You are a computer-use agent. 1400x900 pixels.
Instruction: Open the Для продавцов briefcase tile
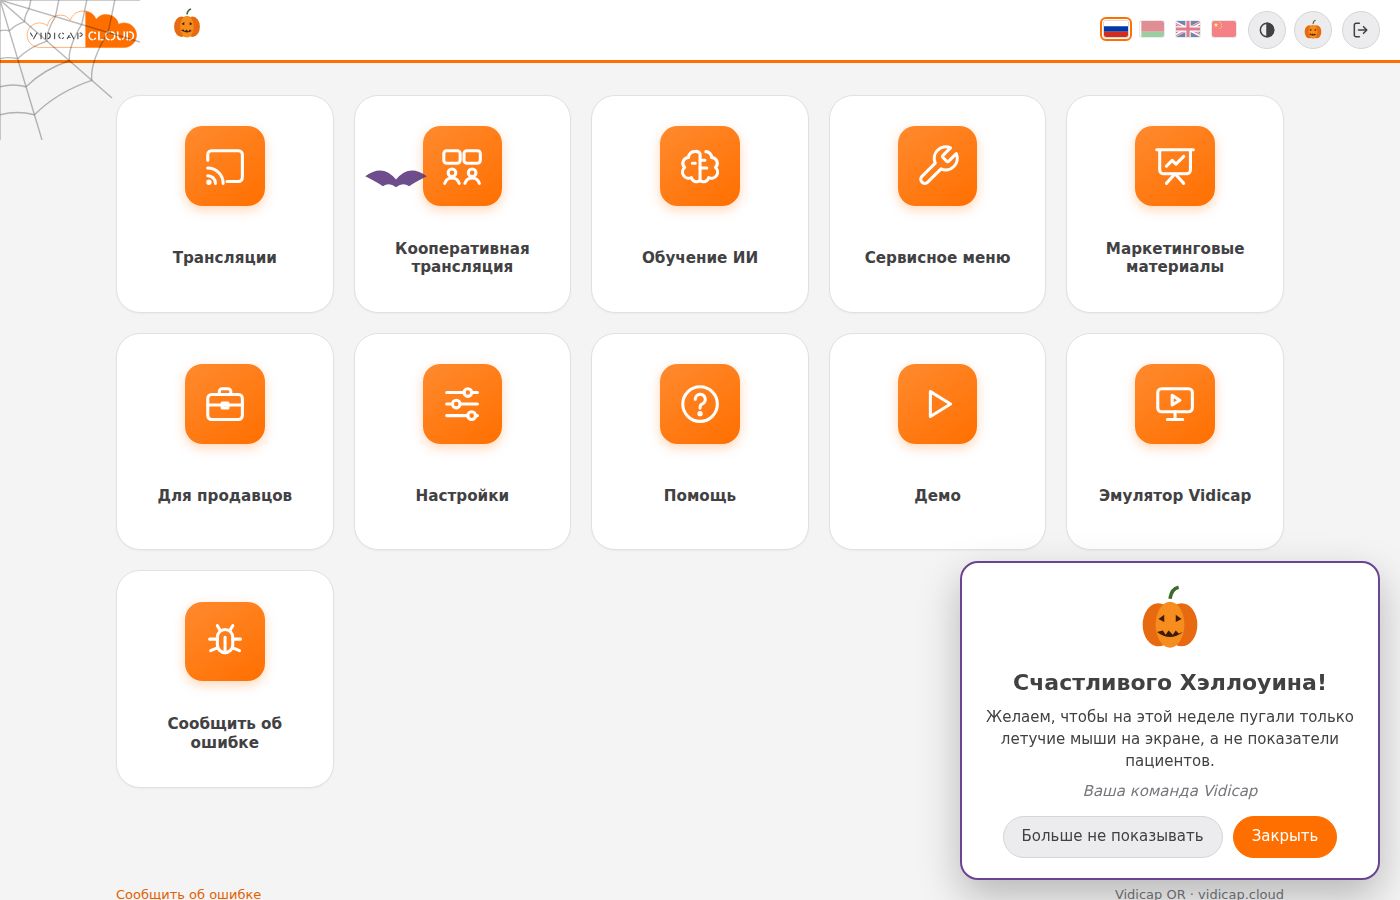click(x=225, y=441)
